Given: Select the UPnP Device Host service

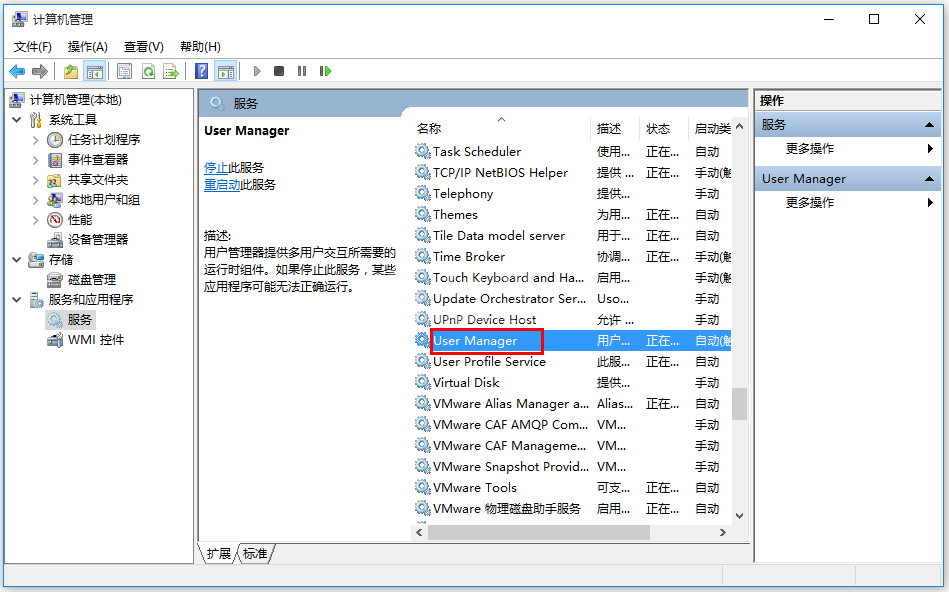Looking at the screenshot, I should pyautogui.click(x=572, y=320).
